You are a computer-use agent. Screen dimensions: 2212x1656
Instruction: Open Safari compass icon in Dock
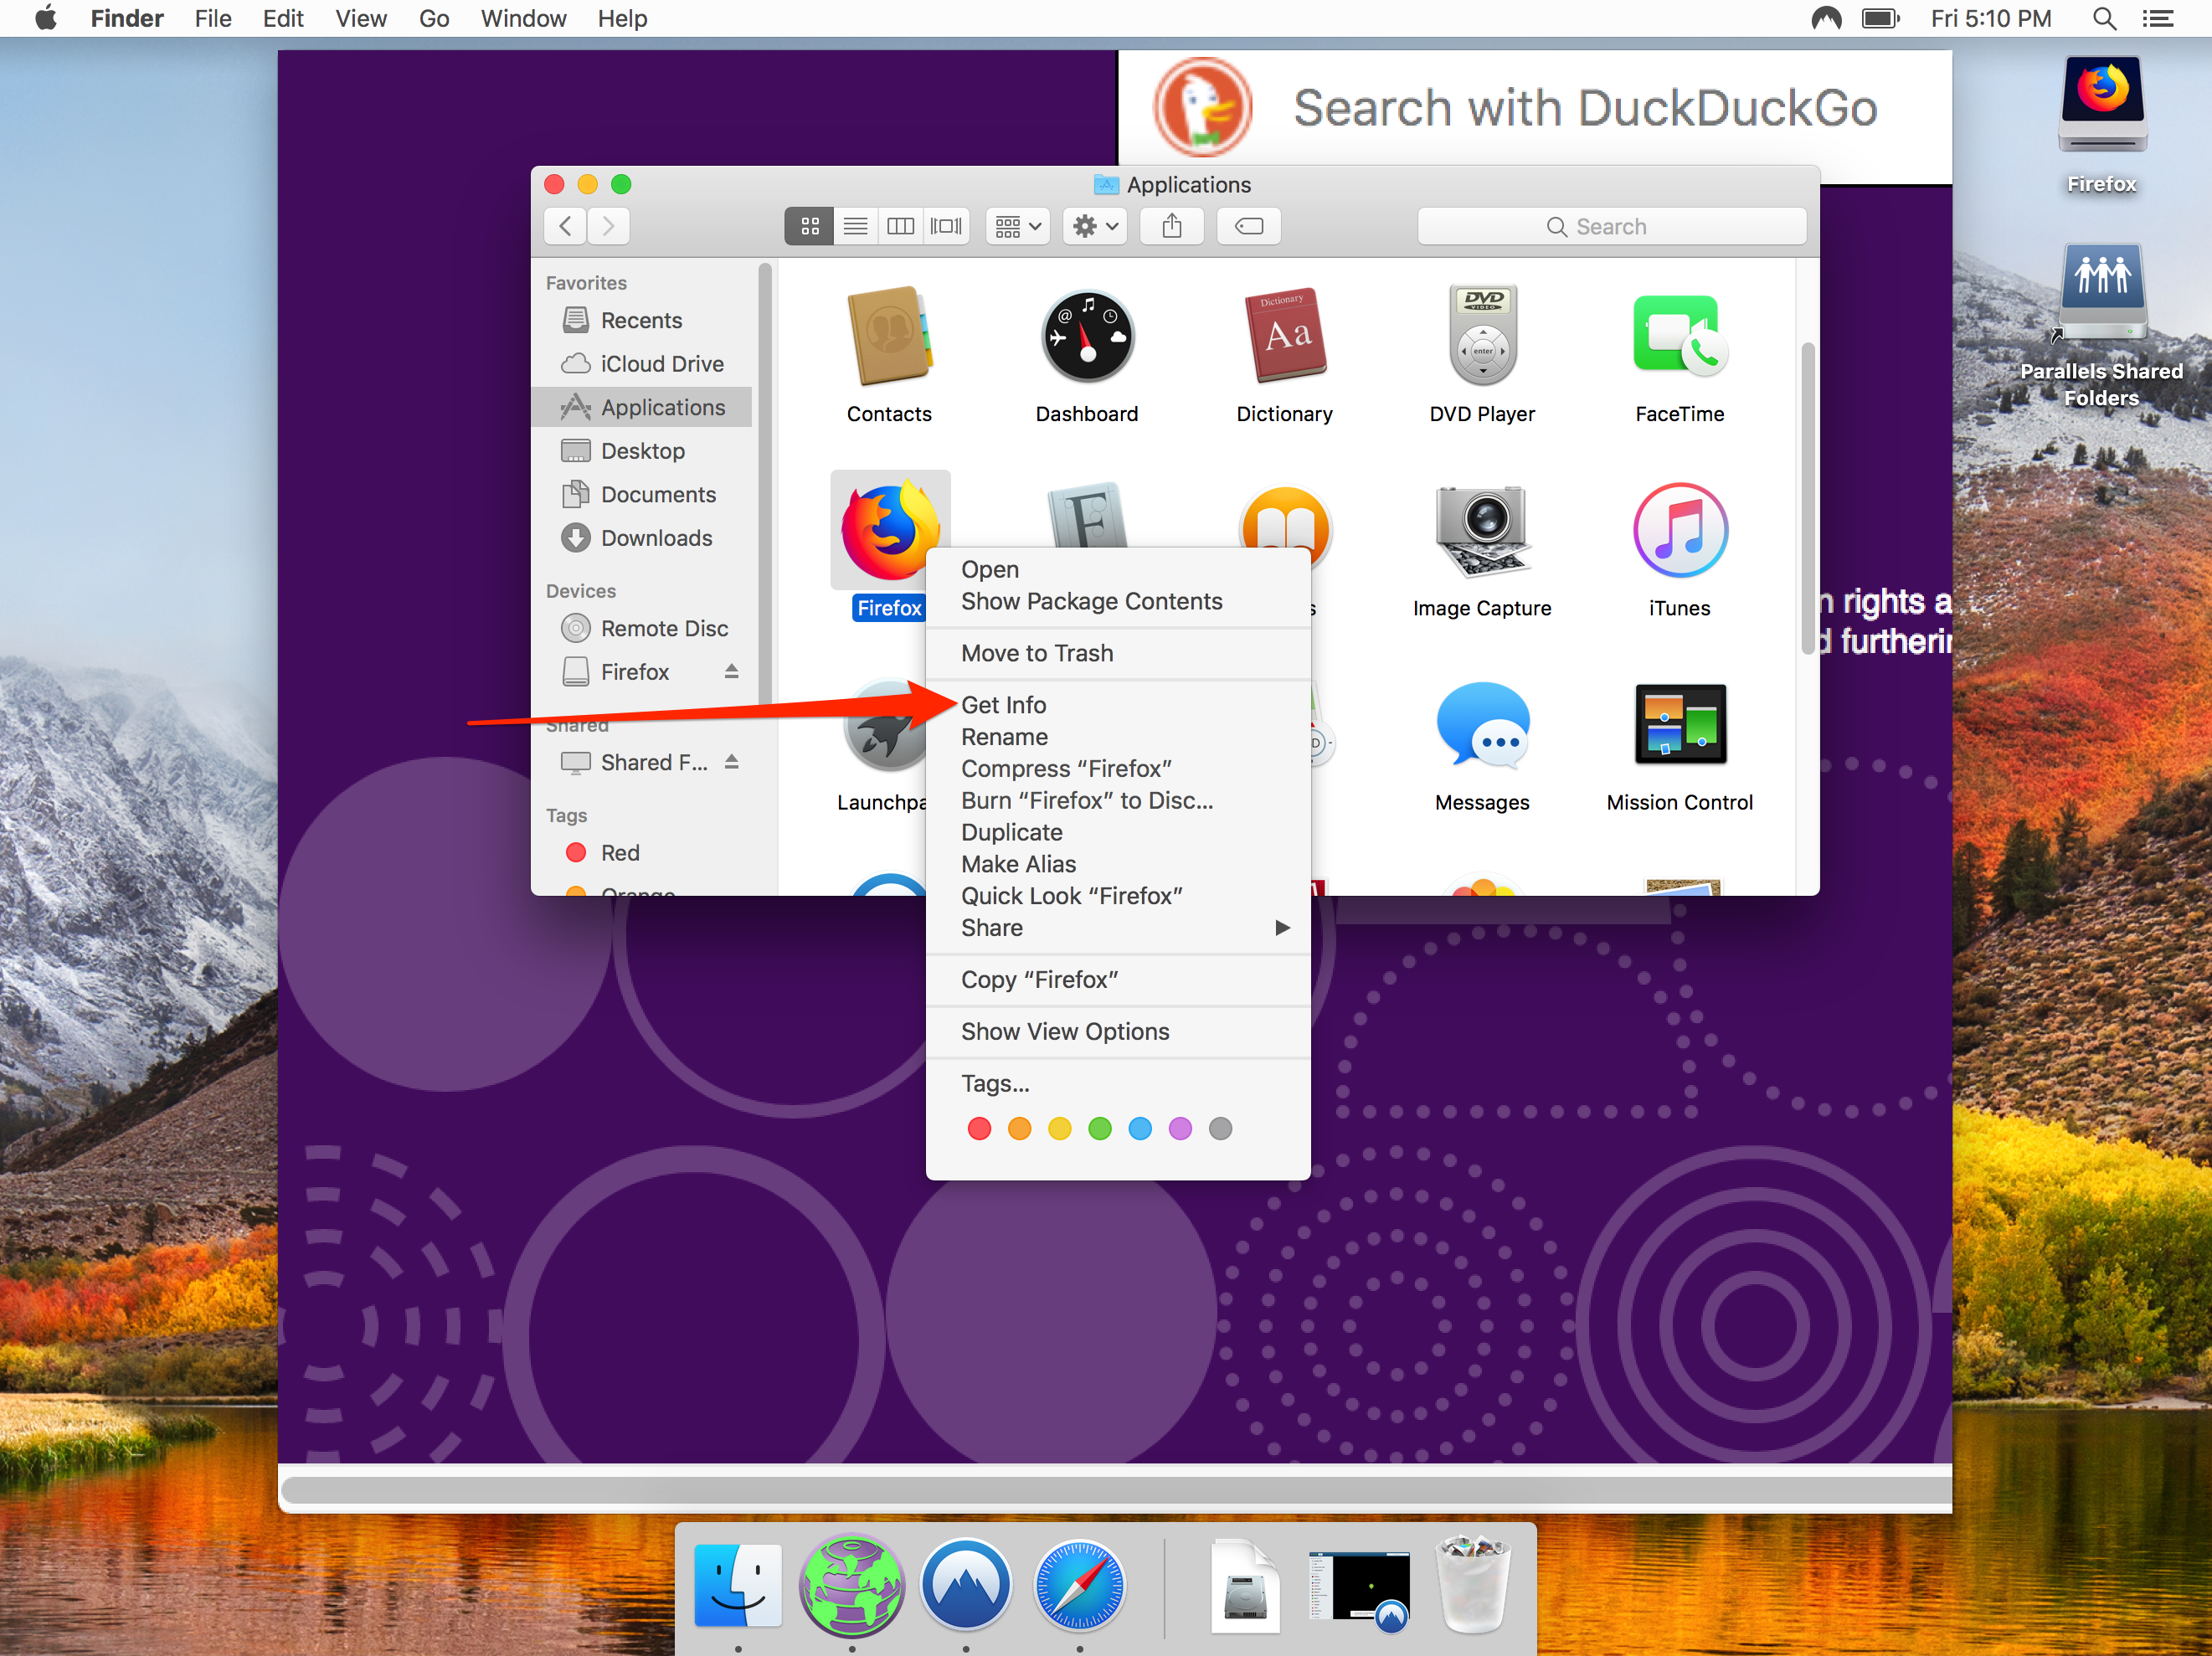pos(1080,1586)
